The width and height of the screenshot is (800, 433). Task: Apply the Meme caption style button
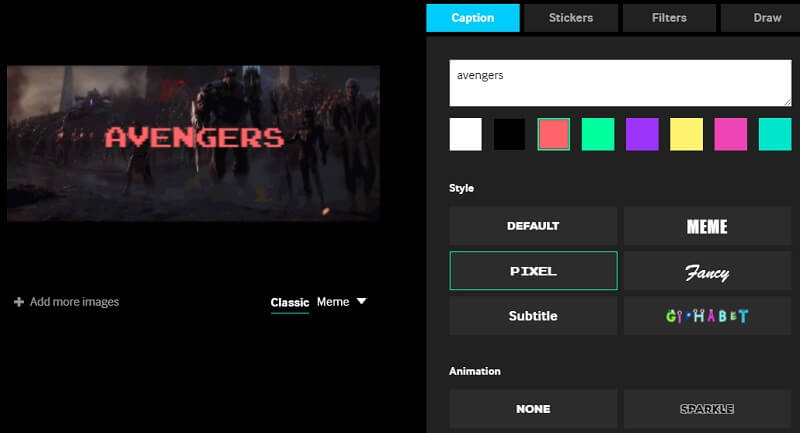(707, 226)
